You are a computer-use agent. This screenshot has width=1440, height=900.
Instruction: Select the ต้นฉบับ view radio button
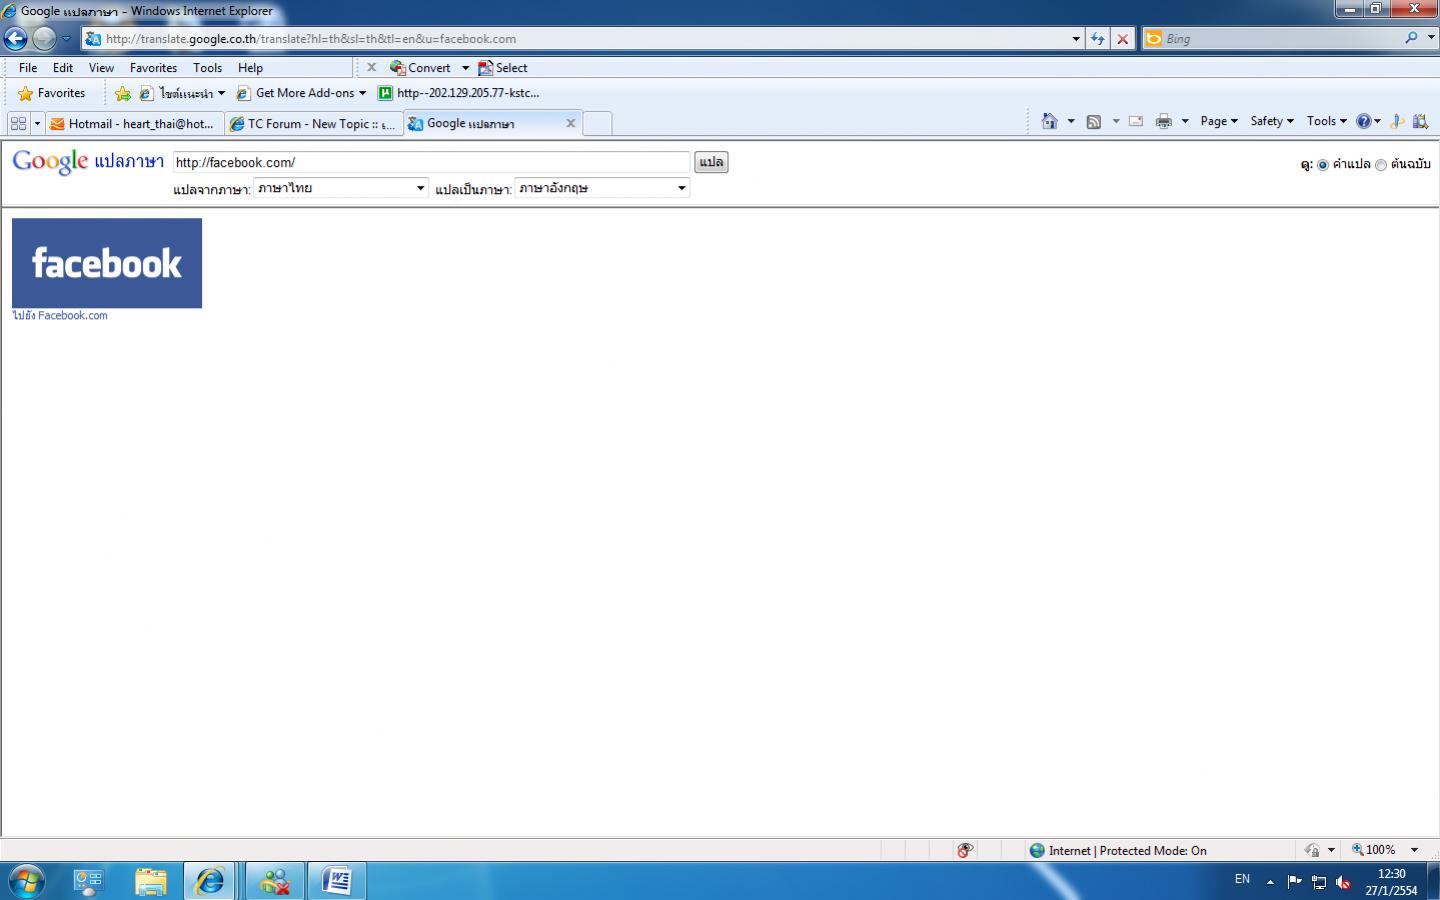1381,165
